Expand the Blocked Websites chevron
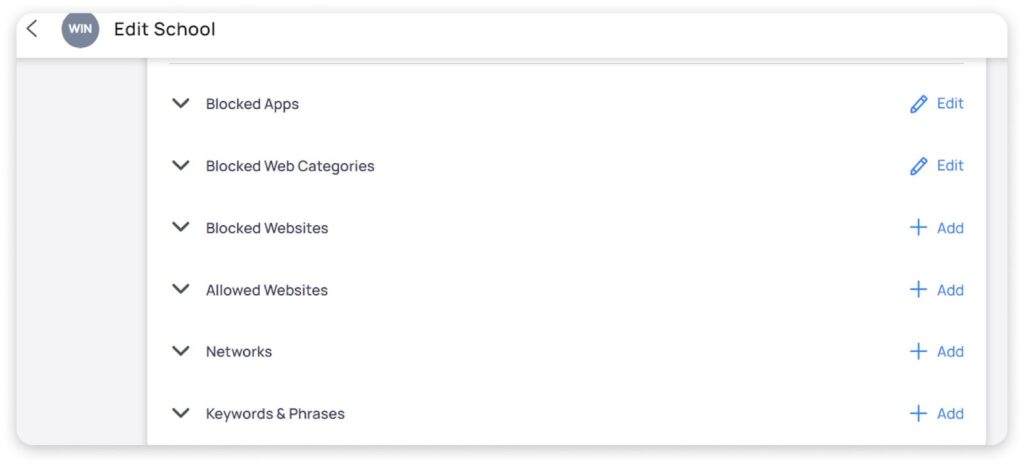The image size is (1024, 465). pyautogui.click(x=181, y=228)
